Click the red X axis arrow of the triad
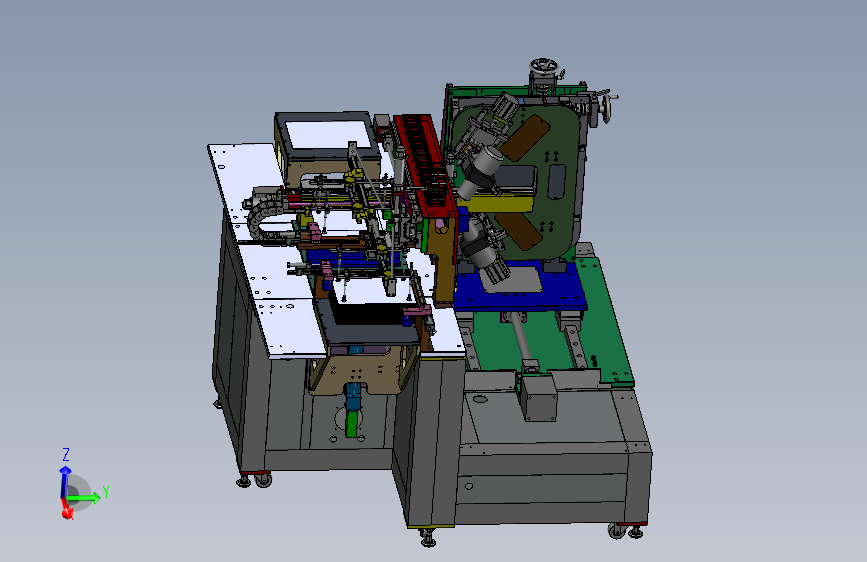The image size is (867, 562). pyautogui.click(x=67, y=509)
